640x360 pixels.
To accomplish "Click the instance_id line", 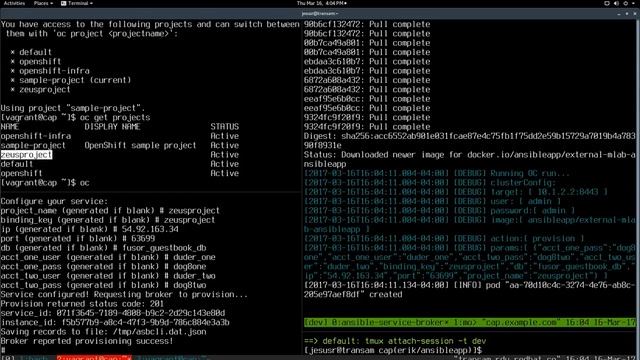I will pyautogui.click(x=115, y=323).
